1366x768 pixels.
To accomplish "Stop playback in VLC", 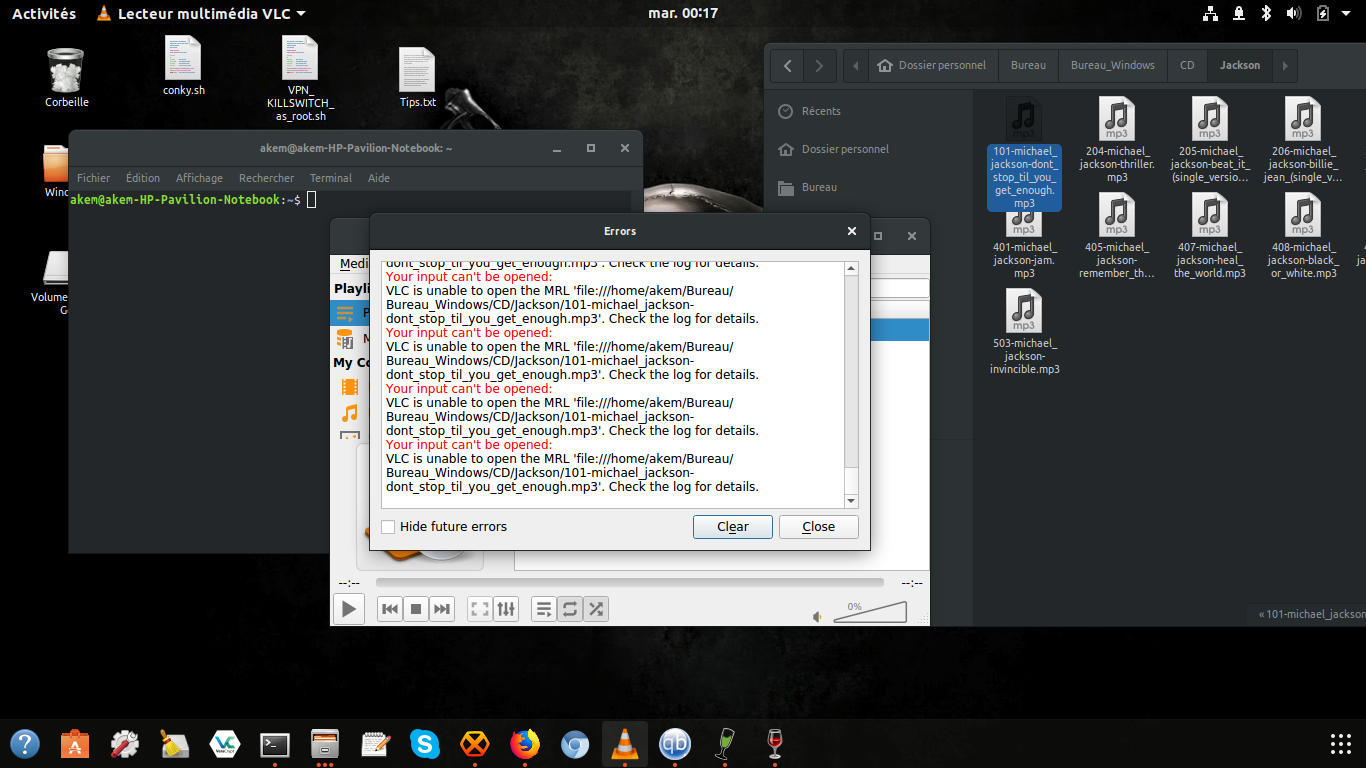I will click(x=416, y=608).
